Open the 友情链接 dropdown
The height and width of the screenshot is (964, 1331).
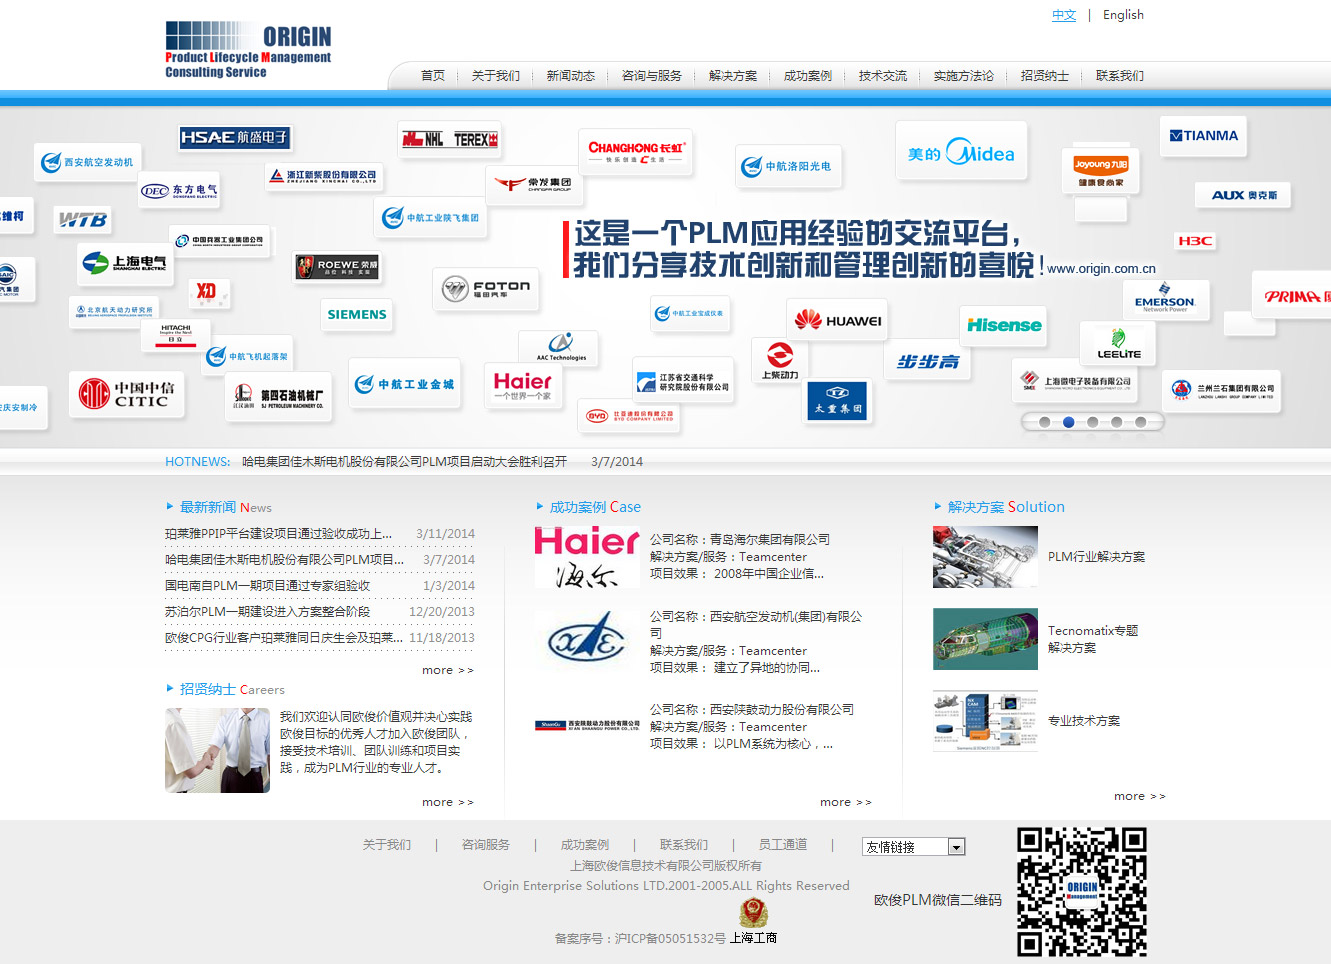click(x=913, y=847)
